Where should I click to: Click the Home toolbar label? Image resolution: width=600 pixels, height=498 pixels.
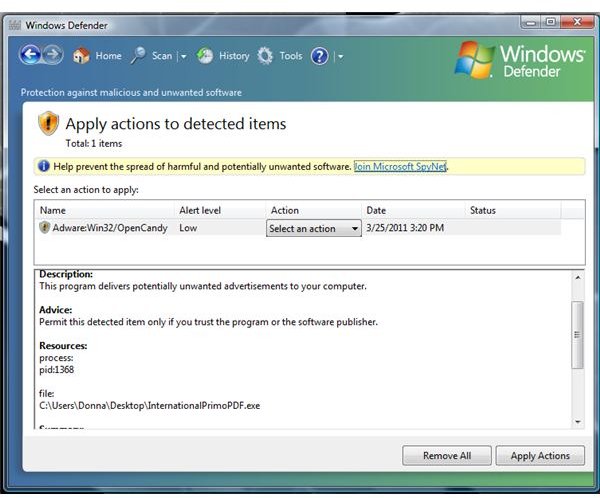(108, 56)
